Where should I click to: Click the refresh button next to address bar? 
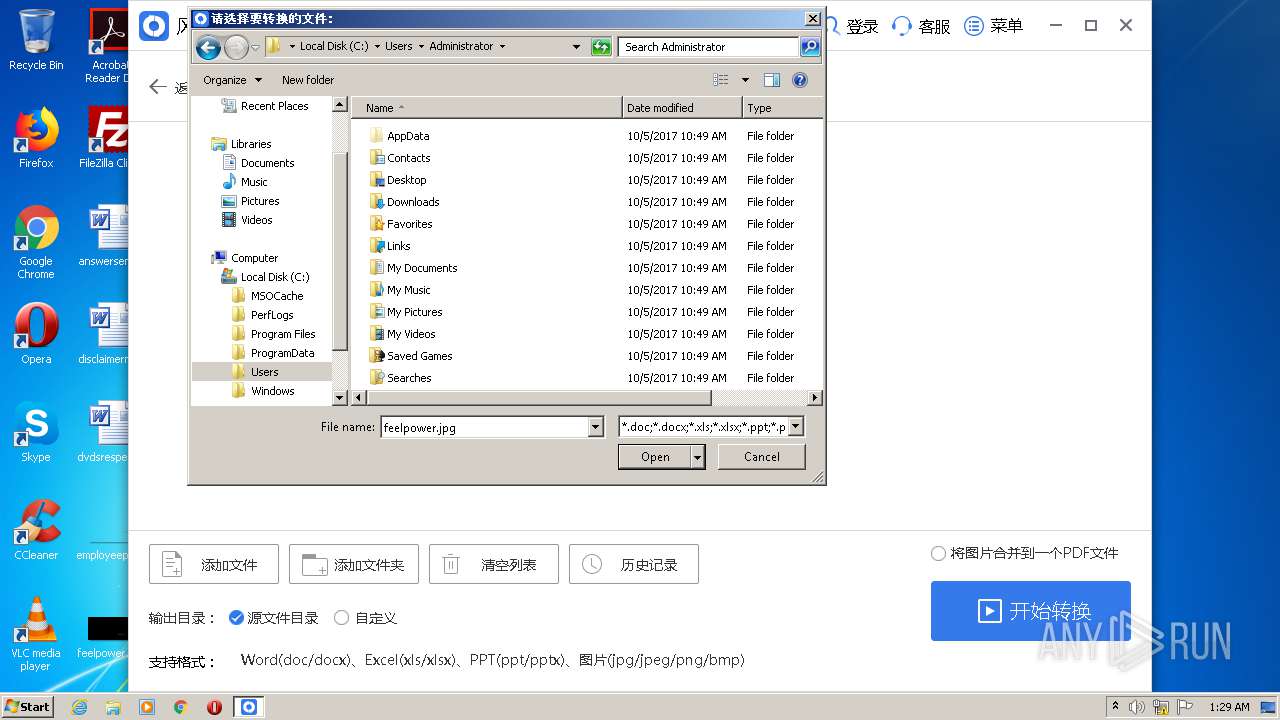tap(601, 46)
